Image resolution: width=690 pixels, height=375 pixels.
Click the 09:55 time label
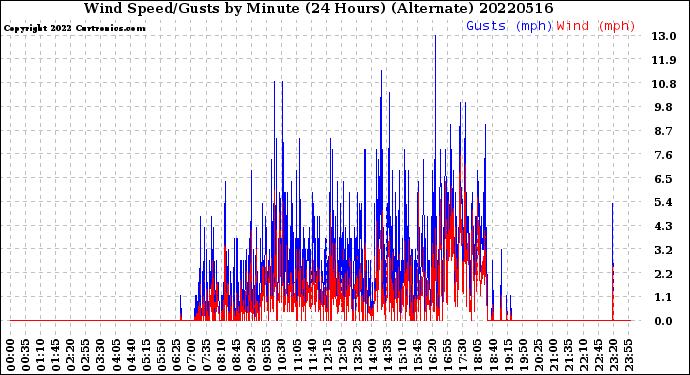click(x=267, y=355)
